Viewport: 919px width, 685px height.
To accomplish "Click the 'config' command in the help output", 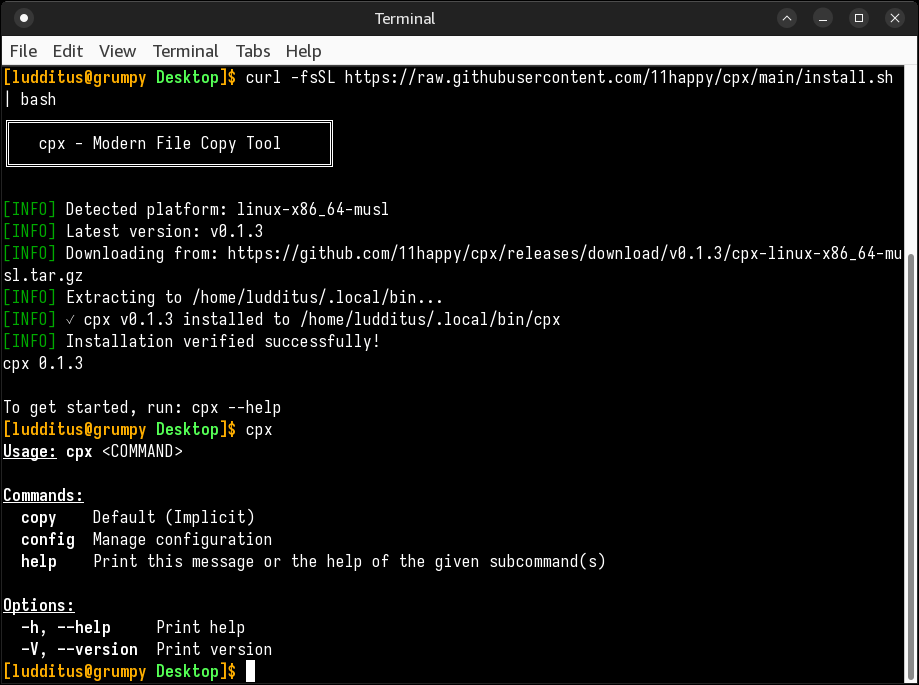I will click(x=48, y=540).
